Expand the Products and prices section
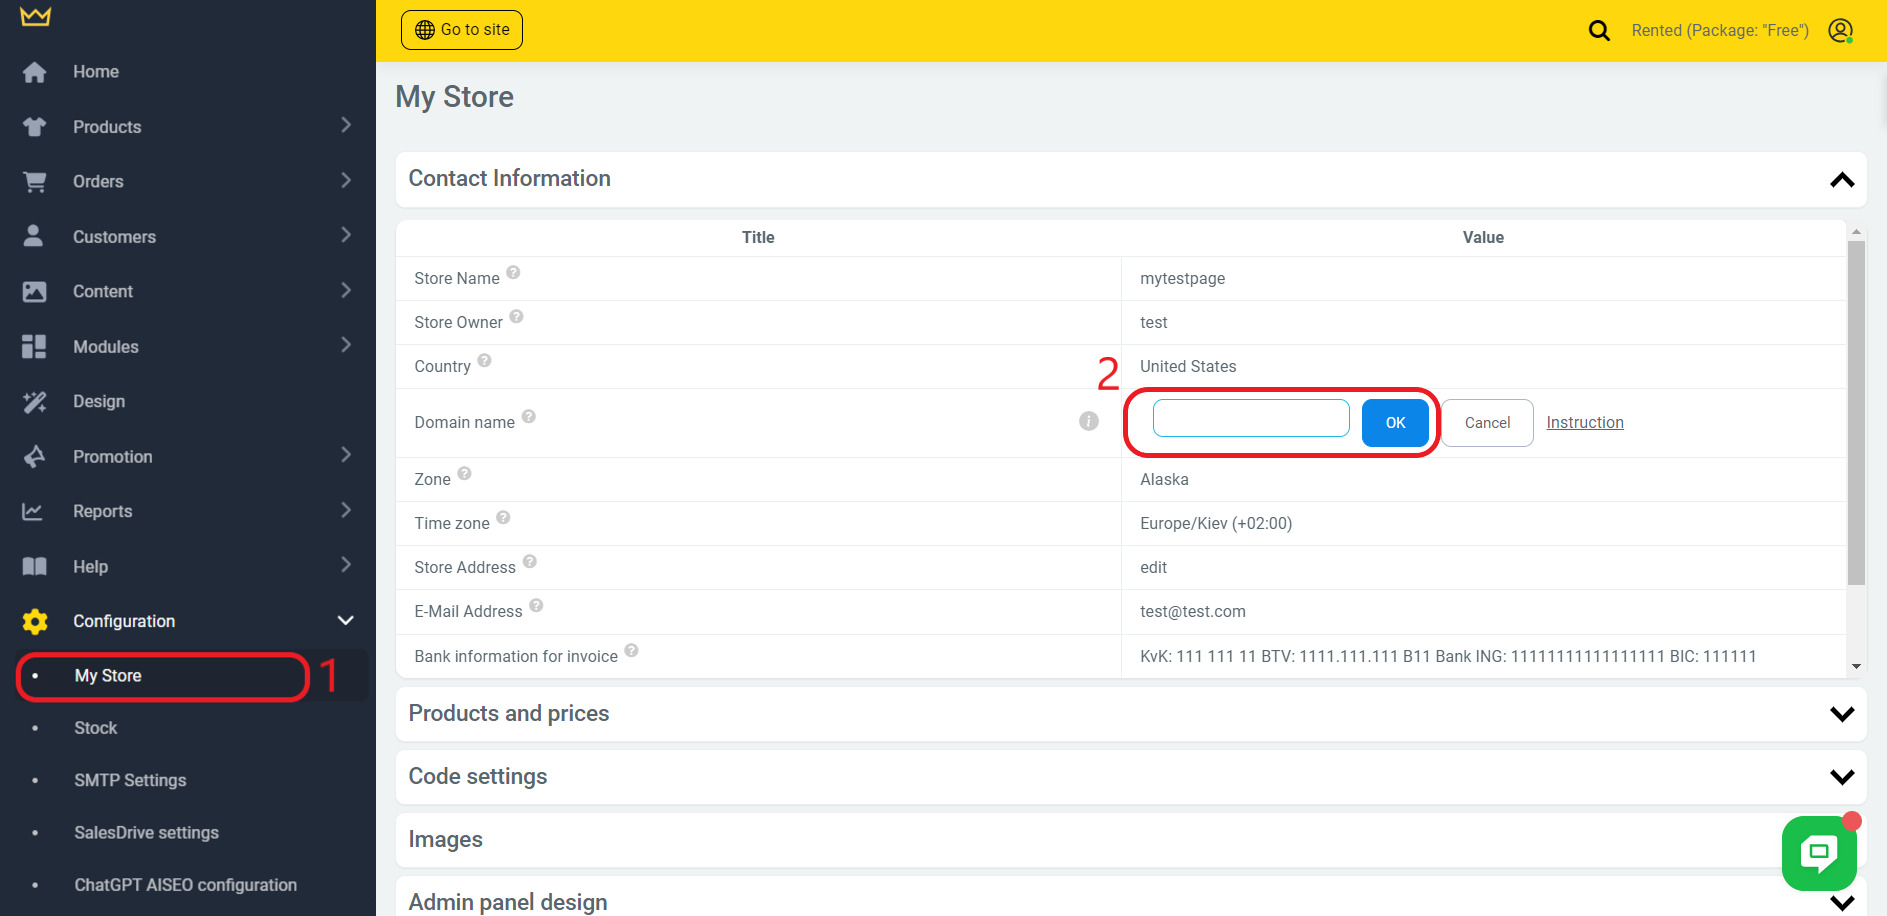Image resolution: width=1887 pixels, height=916 pixels. [1841, 714]
